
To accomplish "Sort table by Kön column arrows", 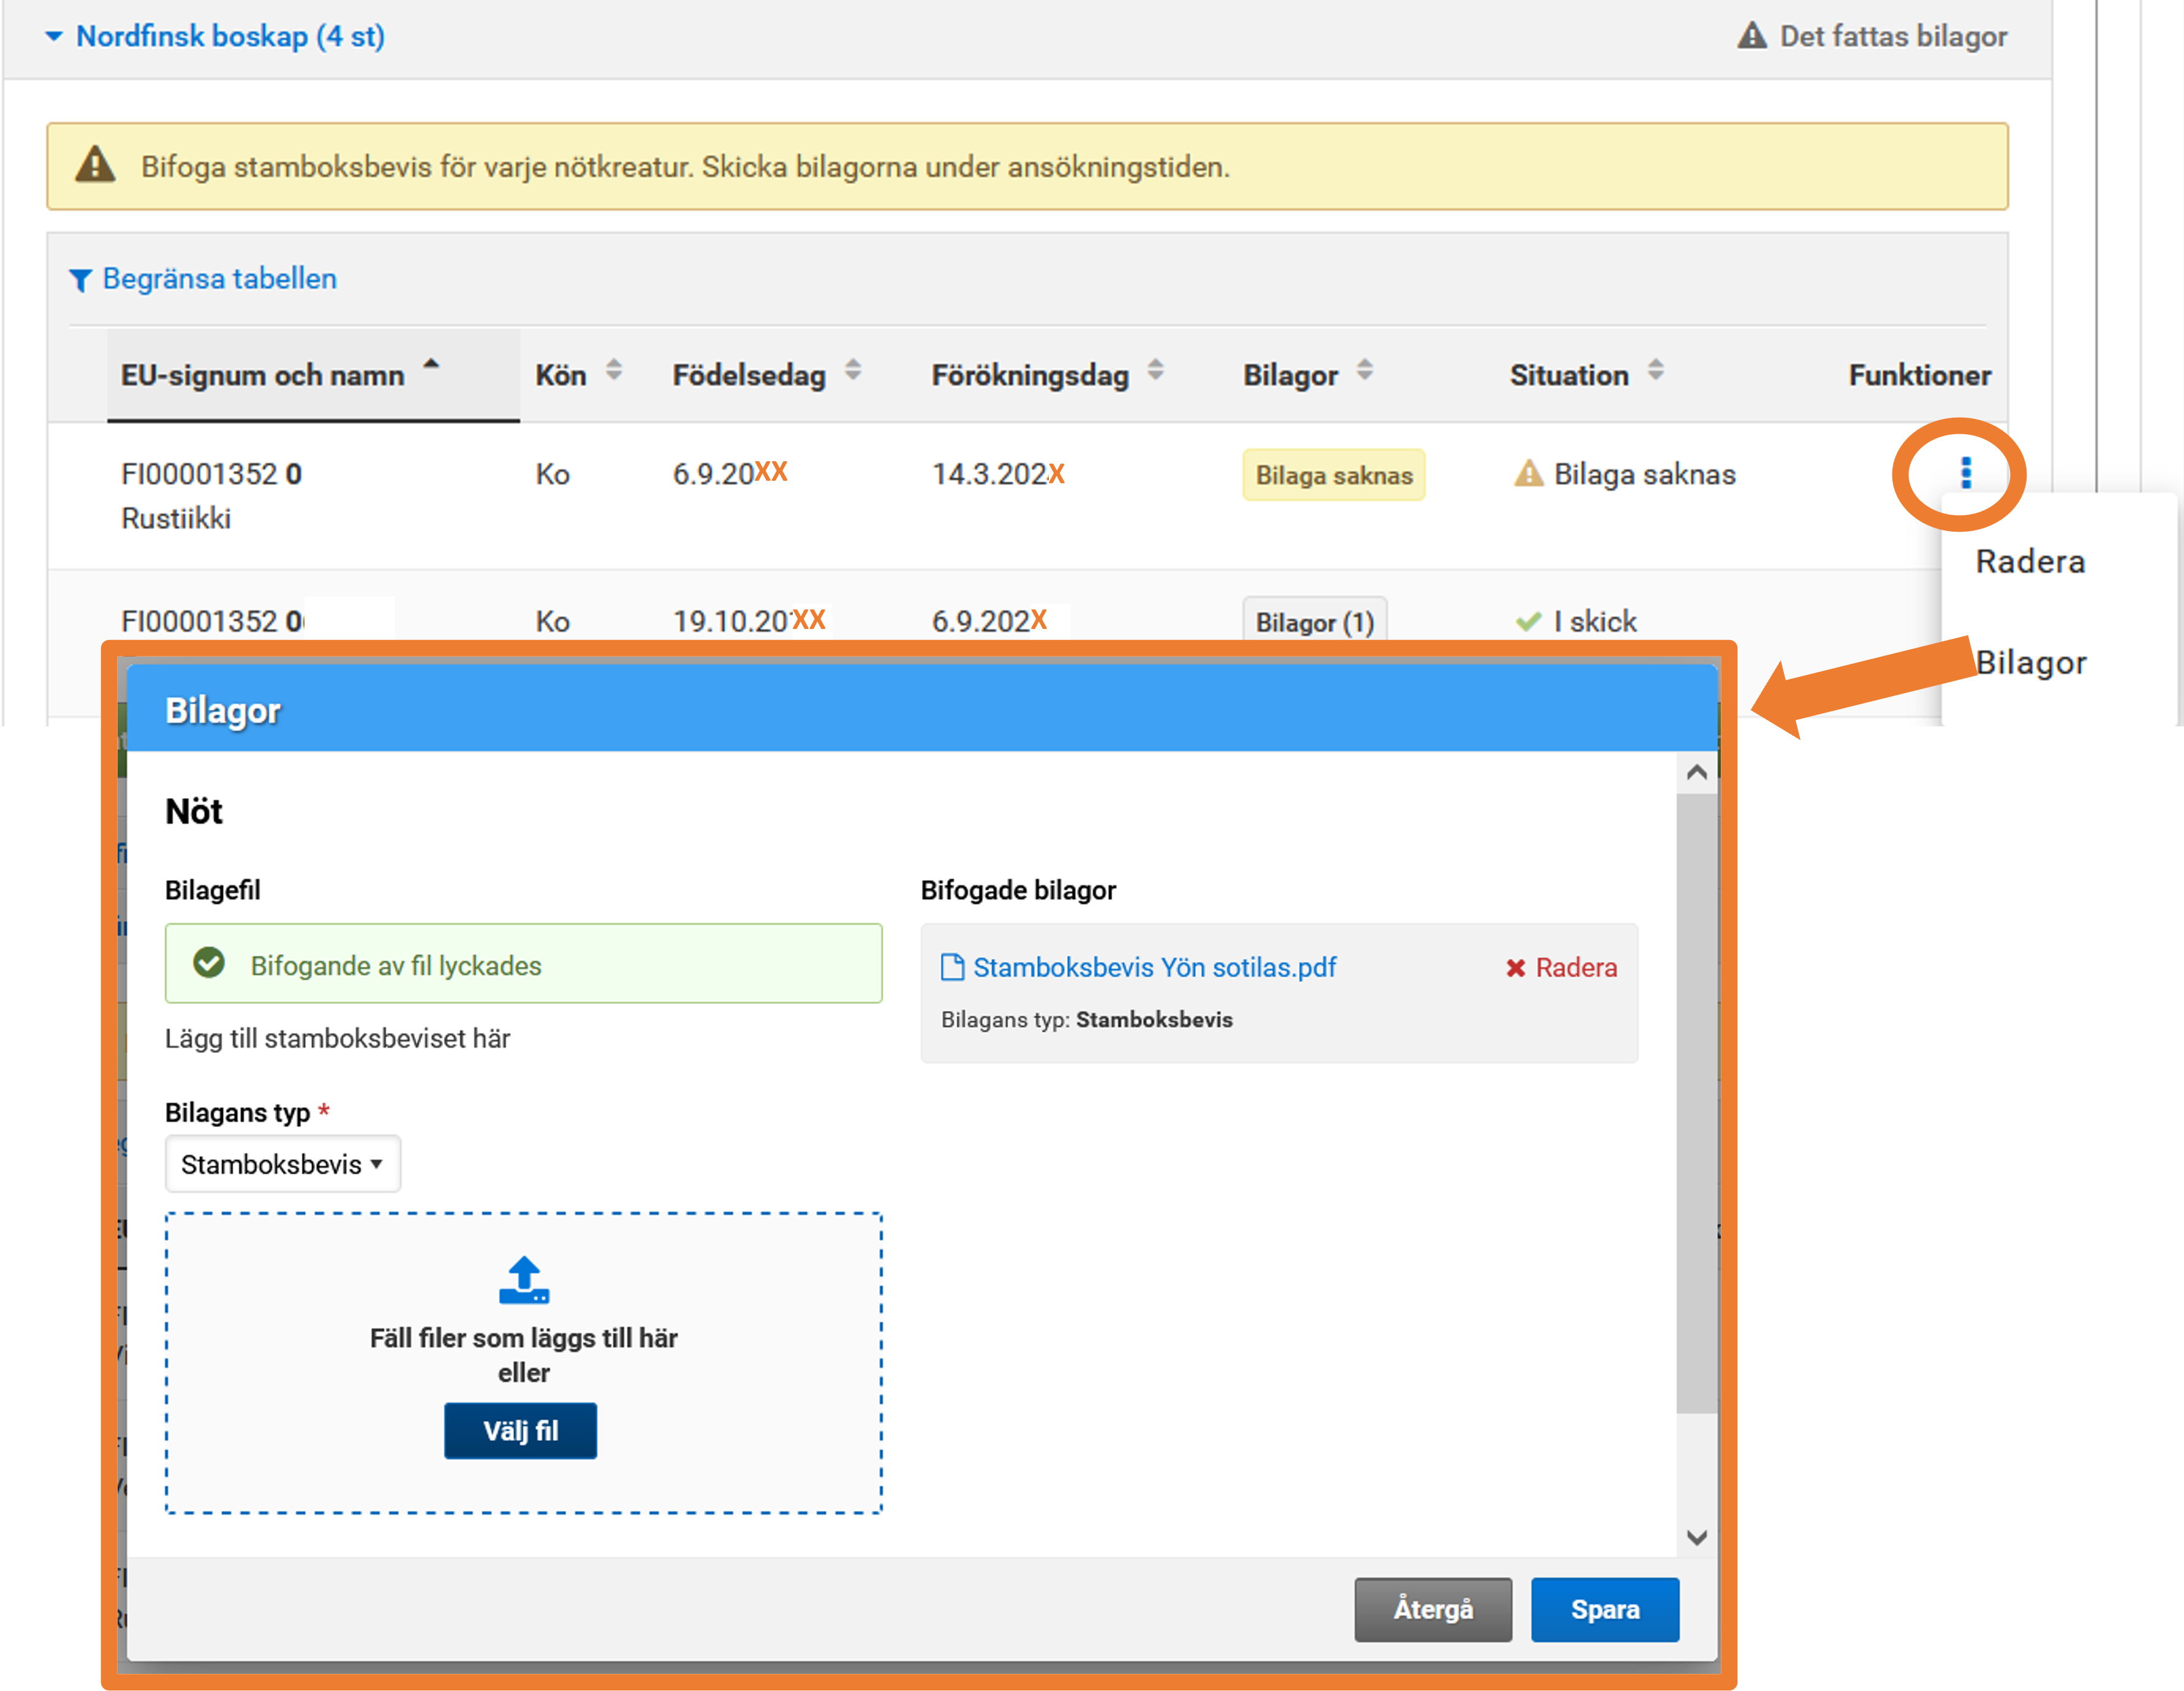I will (614, 371).
